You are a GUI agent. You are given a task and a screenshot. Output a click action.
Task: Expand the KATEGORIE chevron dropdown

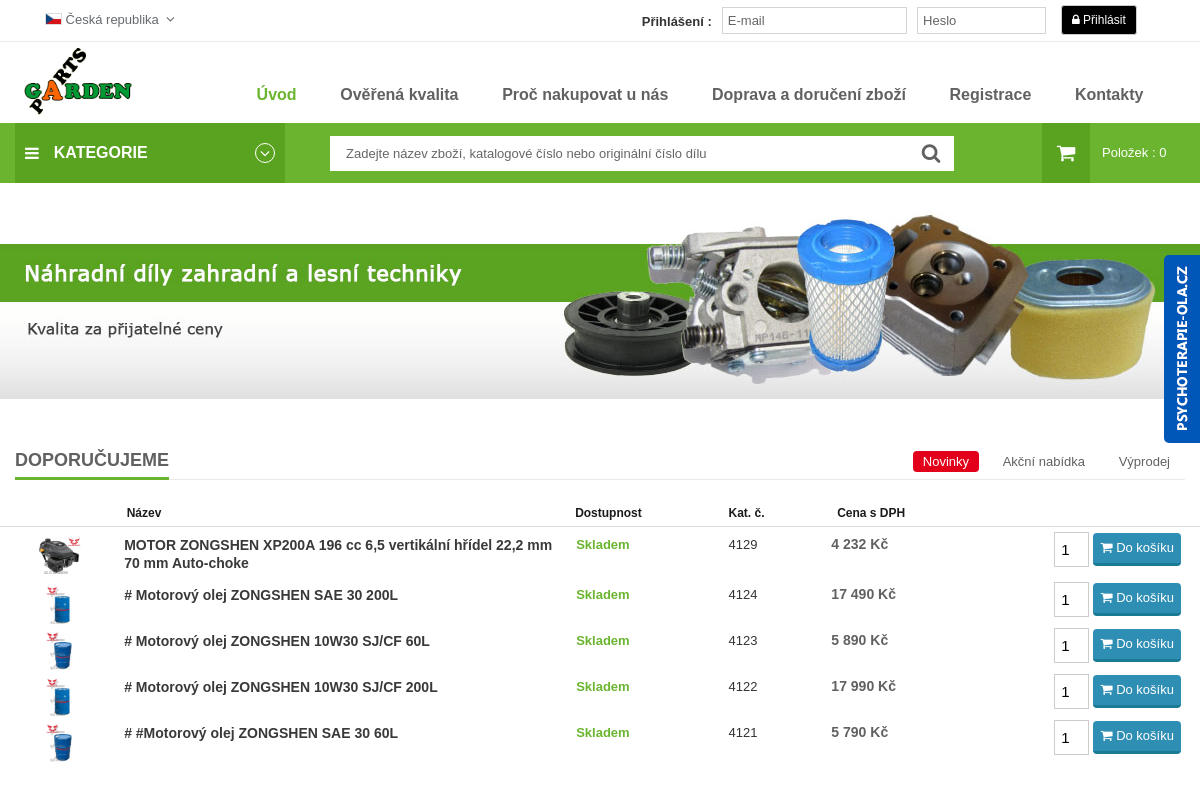pyautogui.click(x=265, y=153)
